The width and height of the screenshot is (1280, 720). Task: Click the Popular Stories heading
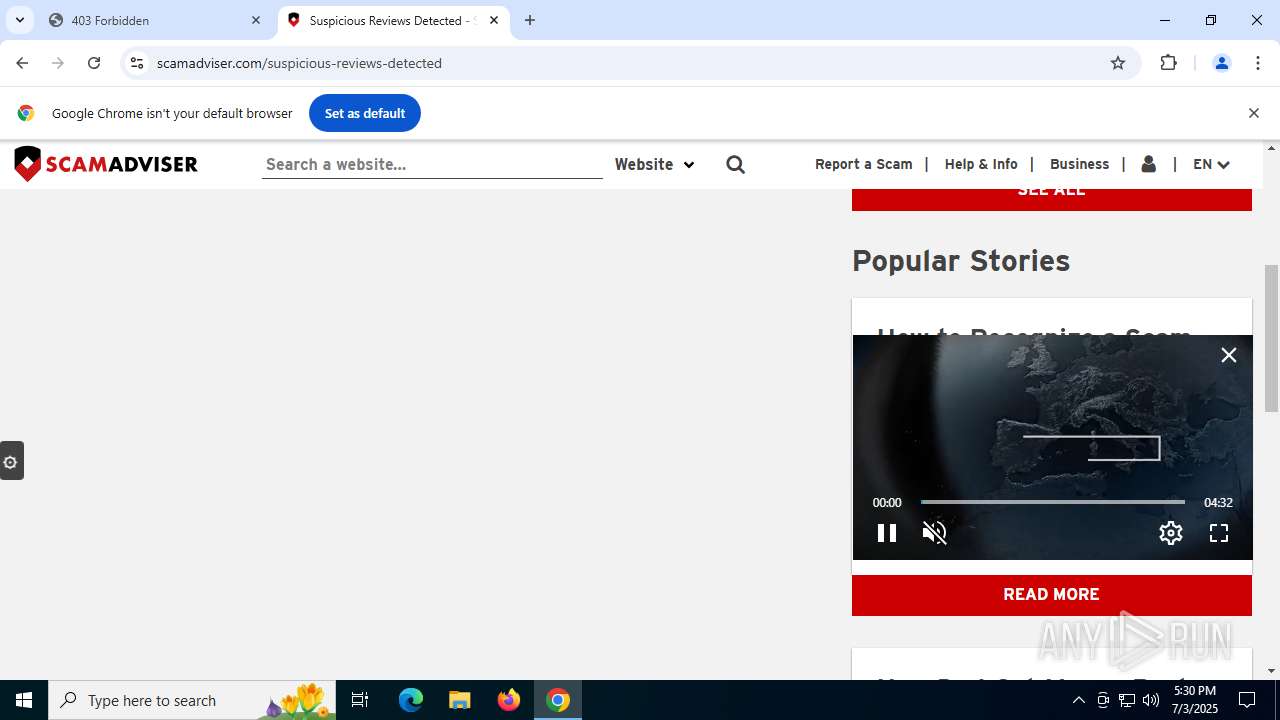961,261
